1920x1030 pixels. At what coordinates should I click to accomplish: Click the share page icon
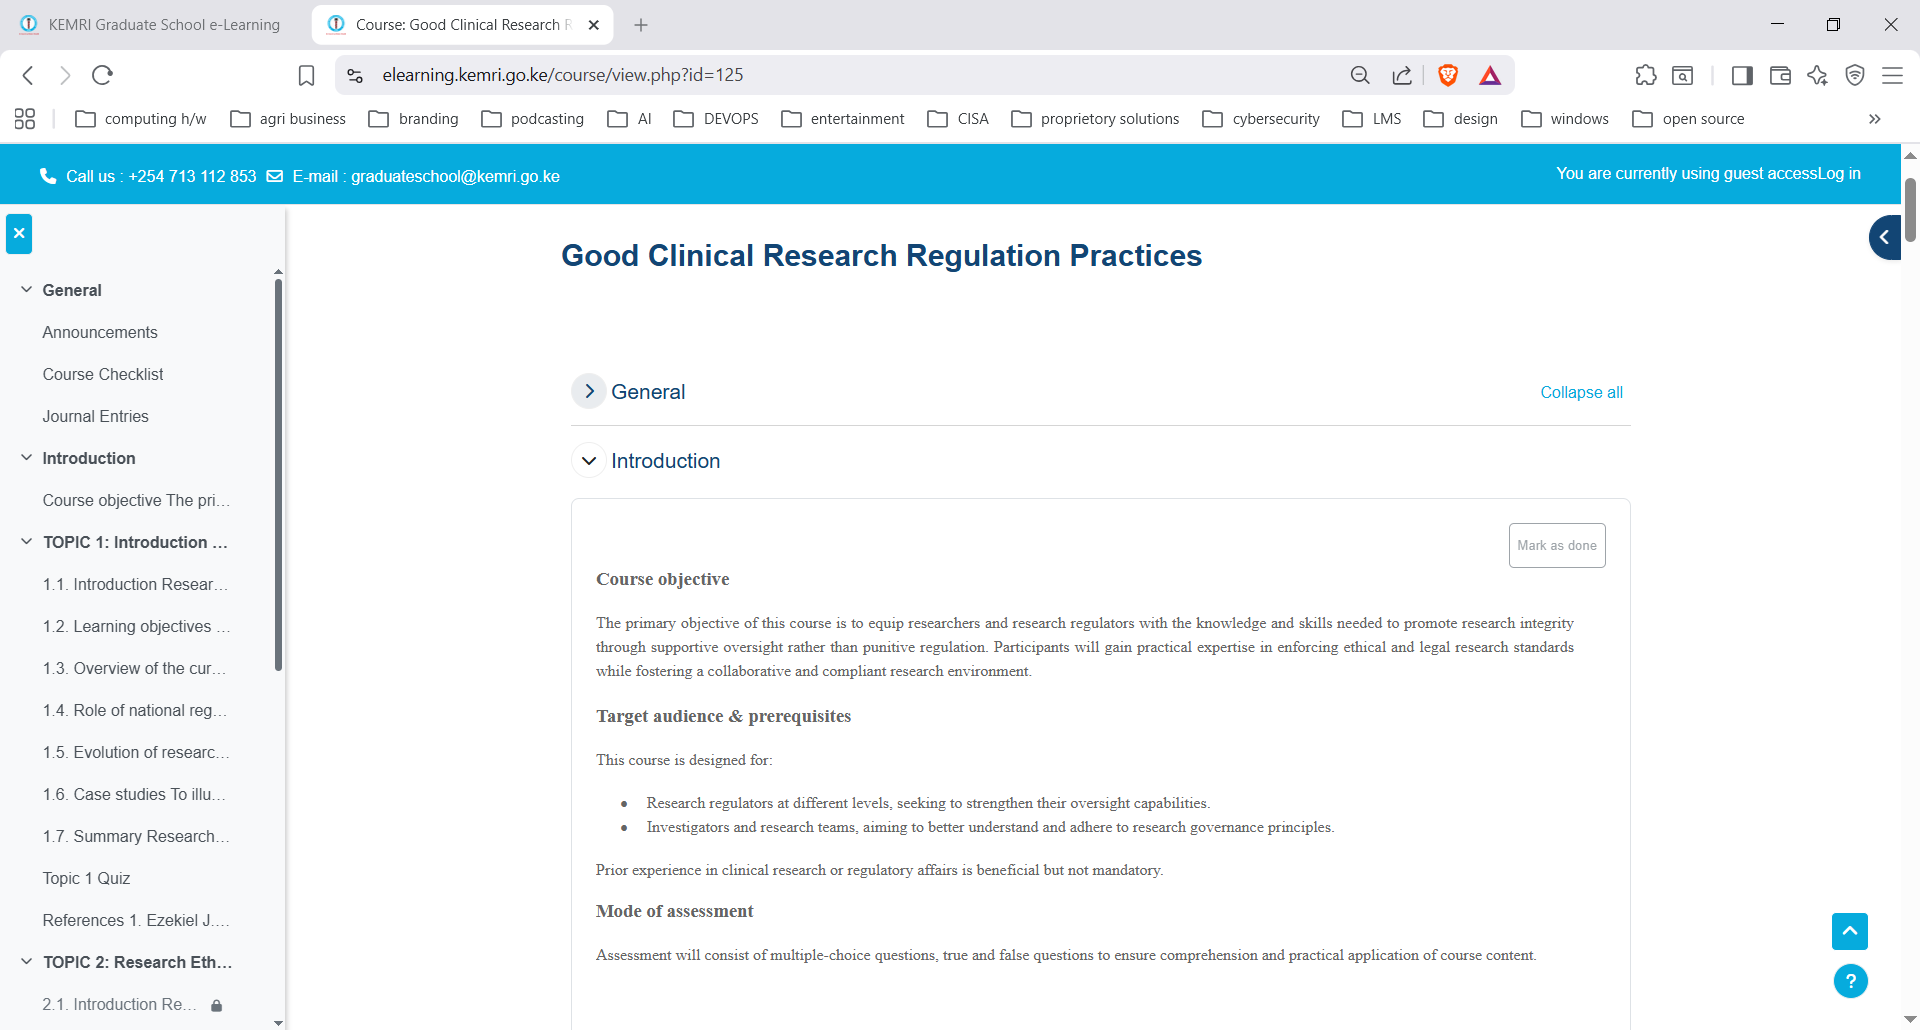1401,75
